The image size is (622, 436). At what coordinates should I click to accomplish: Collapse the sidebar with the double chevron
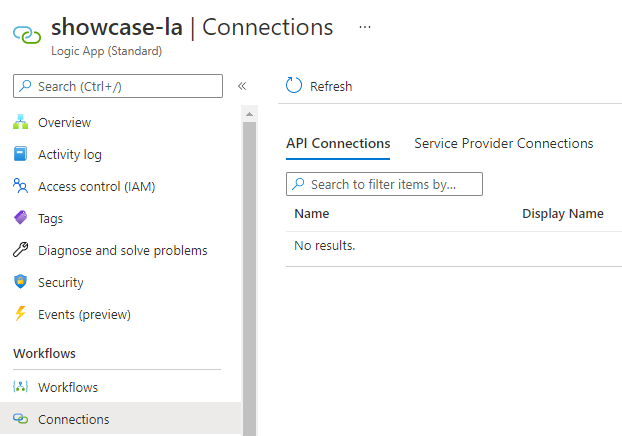pyautogui.click(x=242, y=86)
